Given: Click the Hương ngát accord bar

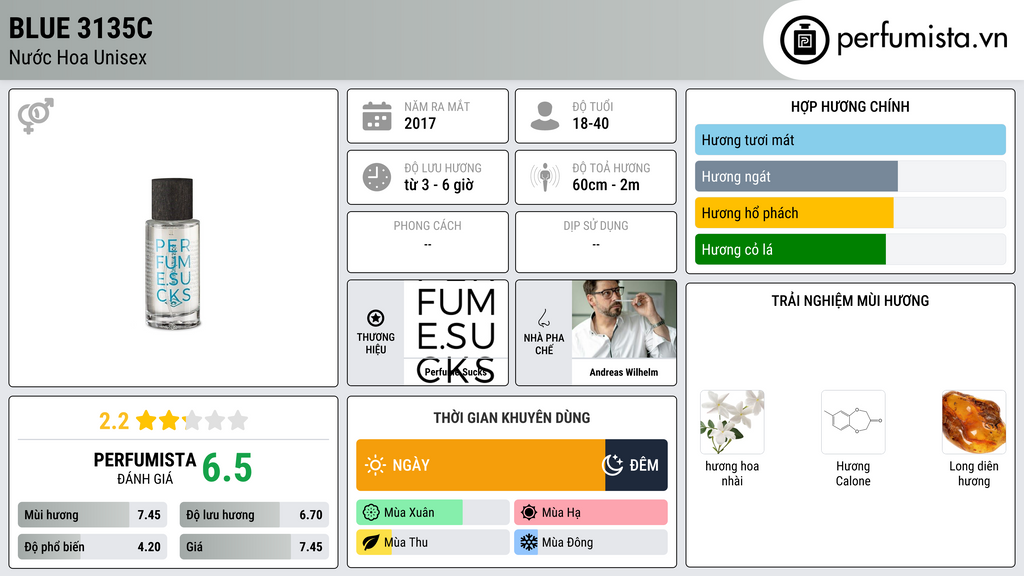Looking at the screenshot, I should coord(850,176).
